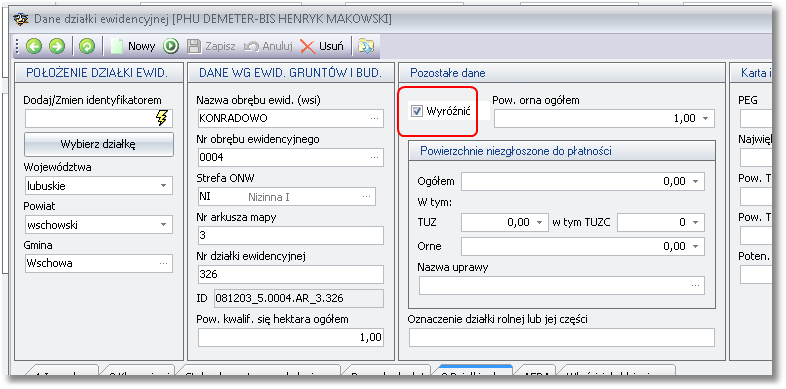Click the Wybierz działkę button
Image resolution: width=786 pixels, height=389 pixels.
click(99, 144)
